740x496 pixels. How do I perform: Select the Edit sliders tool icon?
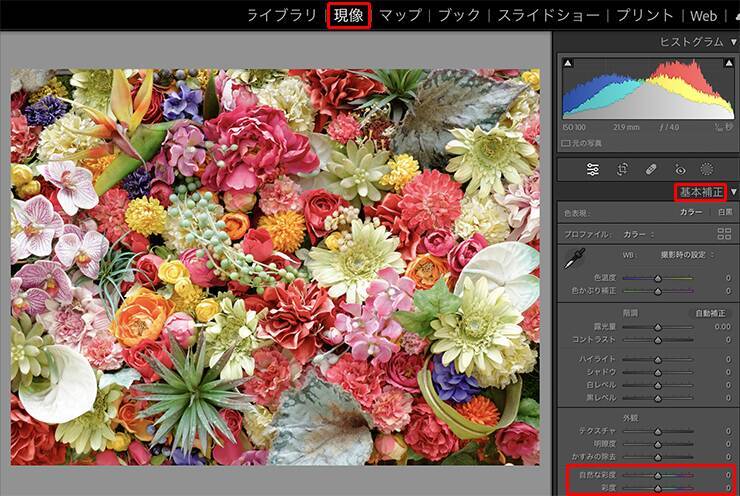pyautogui.click(x=593, y=169)
